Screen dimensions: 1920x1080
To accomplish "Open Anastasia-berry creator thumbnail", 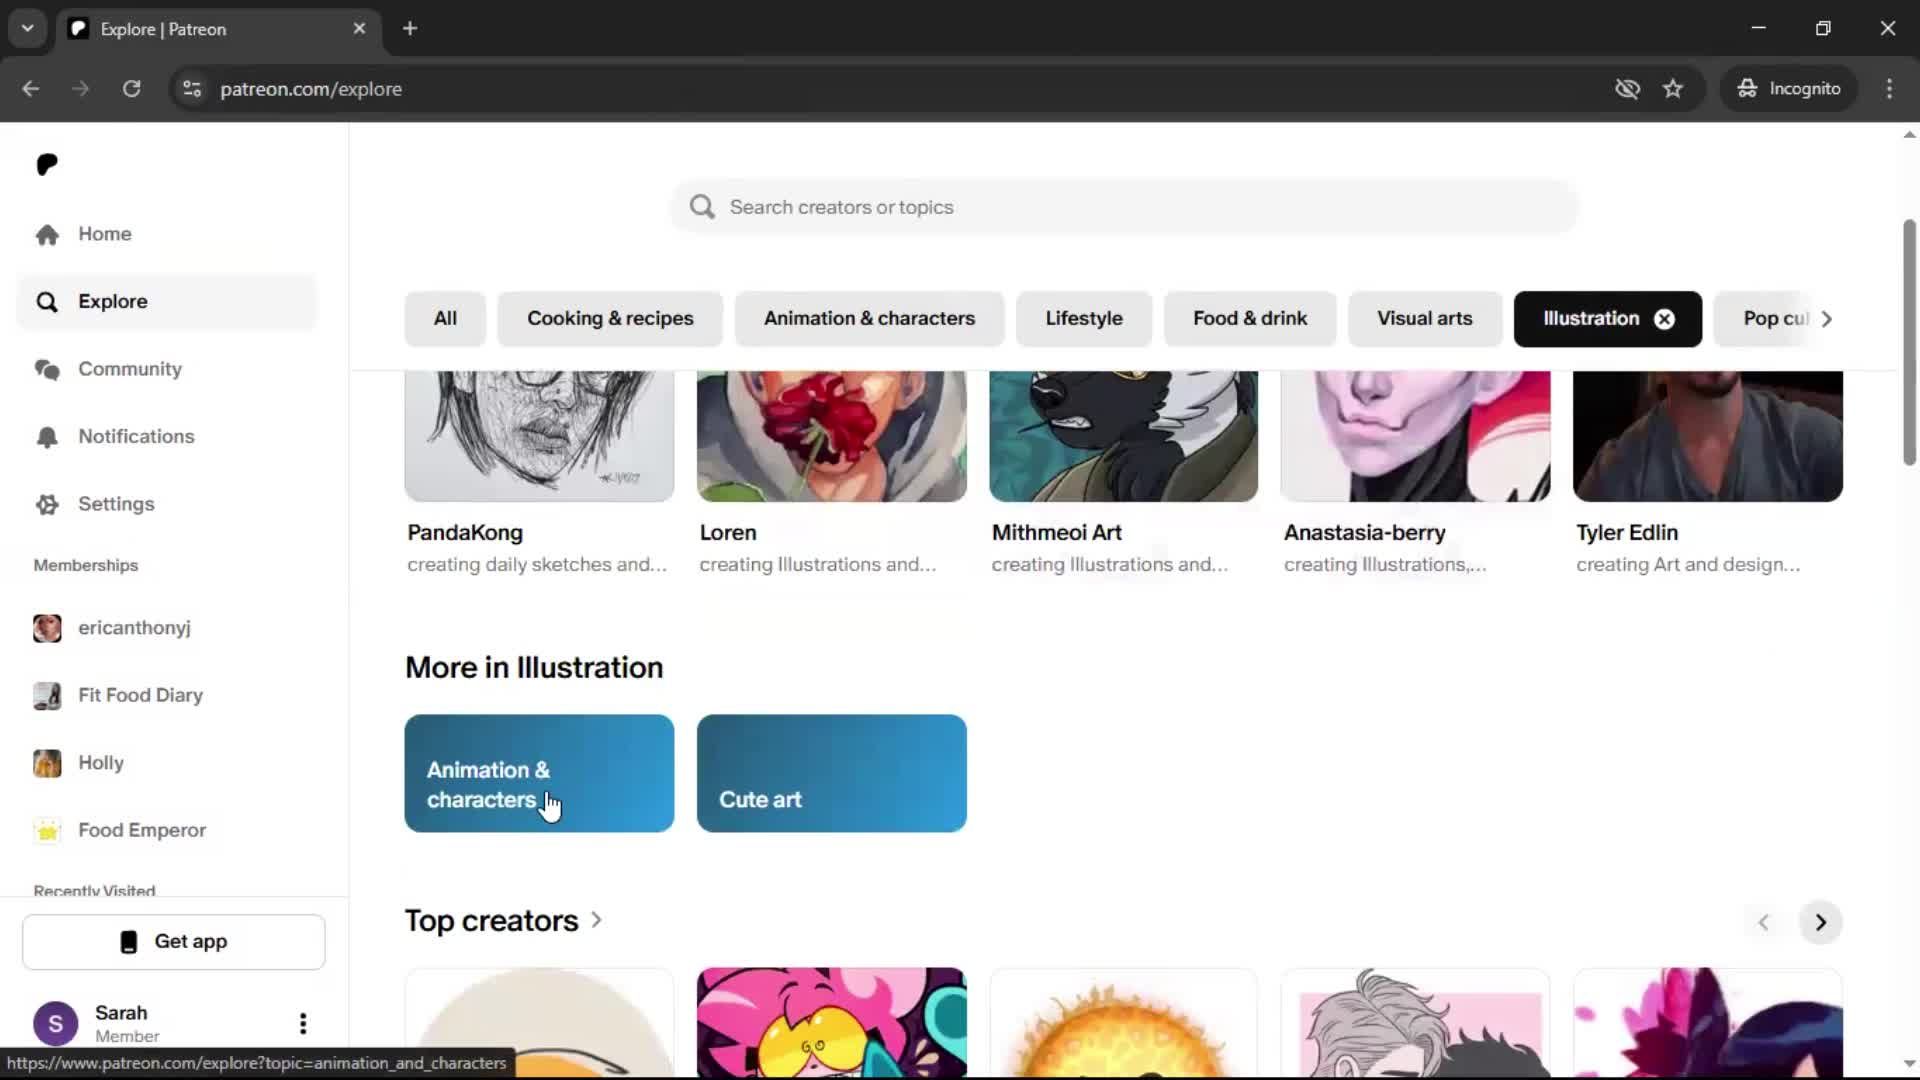I will (x=1416, y=436).
